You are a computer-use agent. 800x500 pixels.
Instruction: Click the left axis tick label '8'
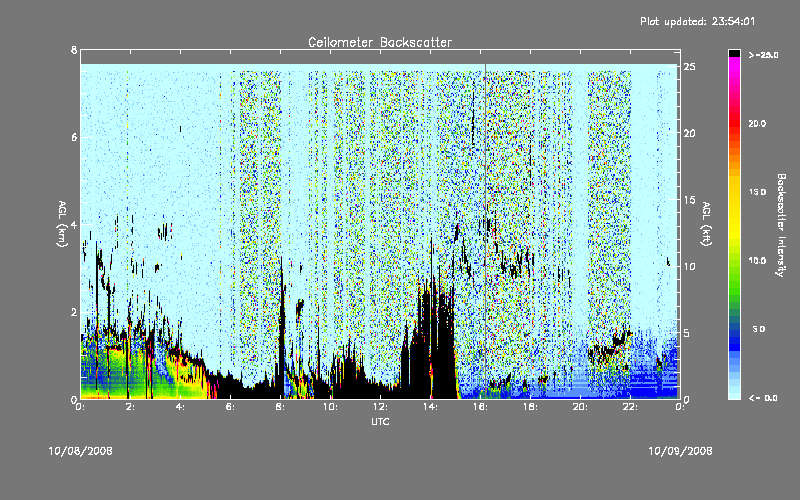click(74, 50)
